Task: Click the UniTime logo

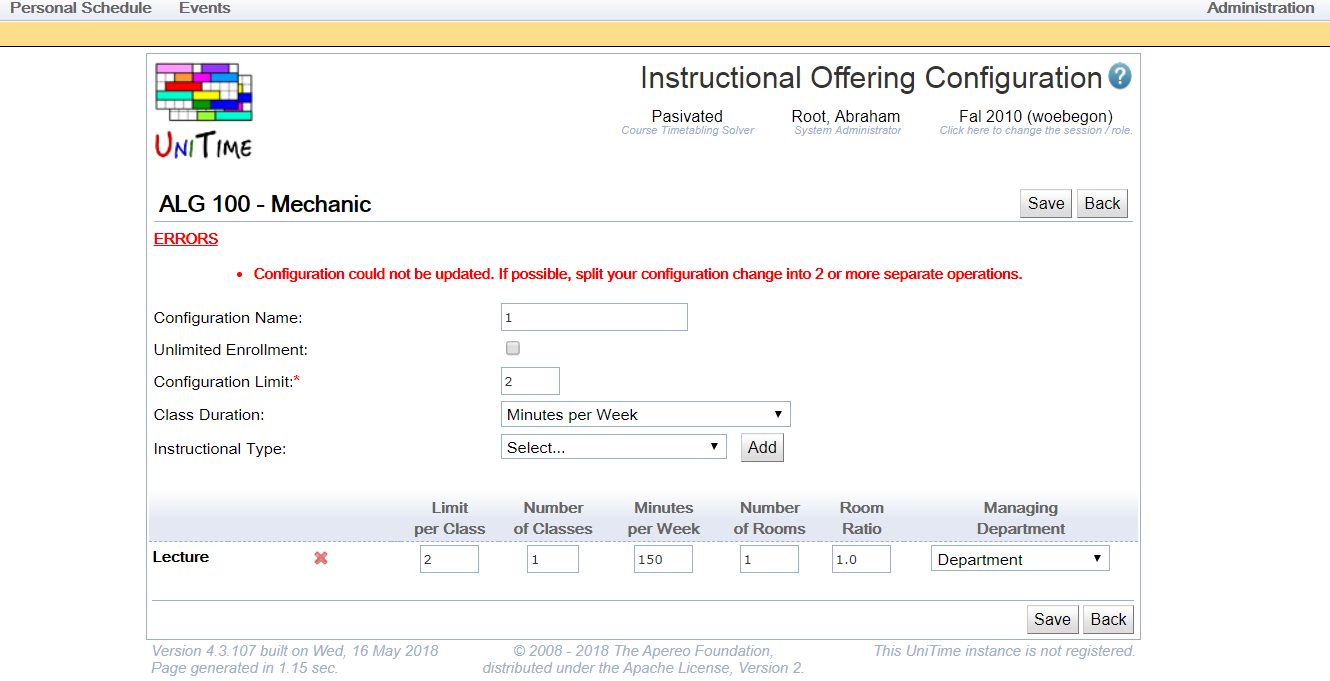Action: click(202, 108)
